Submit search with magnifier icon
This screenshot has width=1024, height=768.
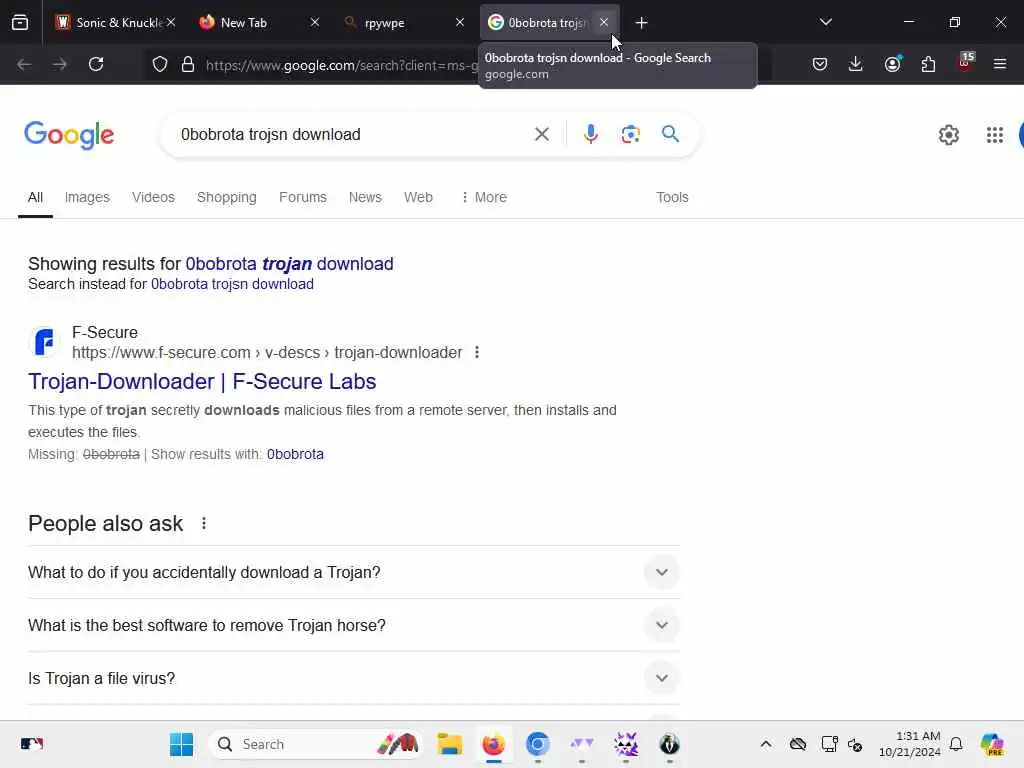point(670,135)
